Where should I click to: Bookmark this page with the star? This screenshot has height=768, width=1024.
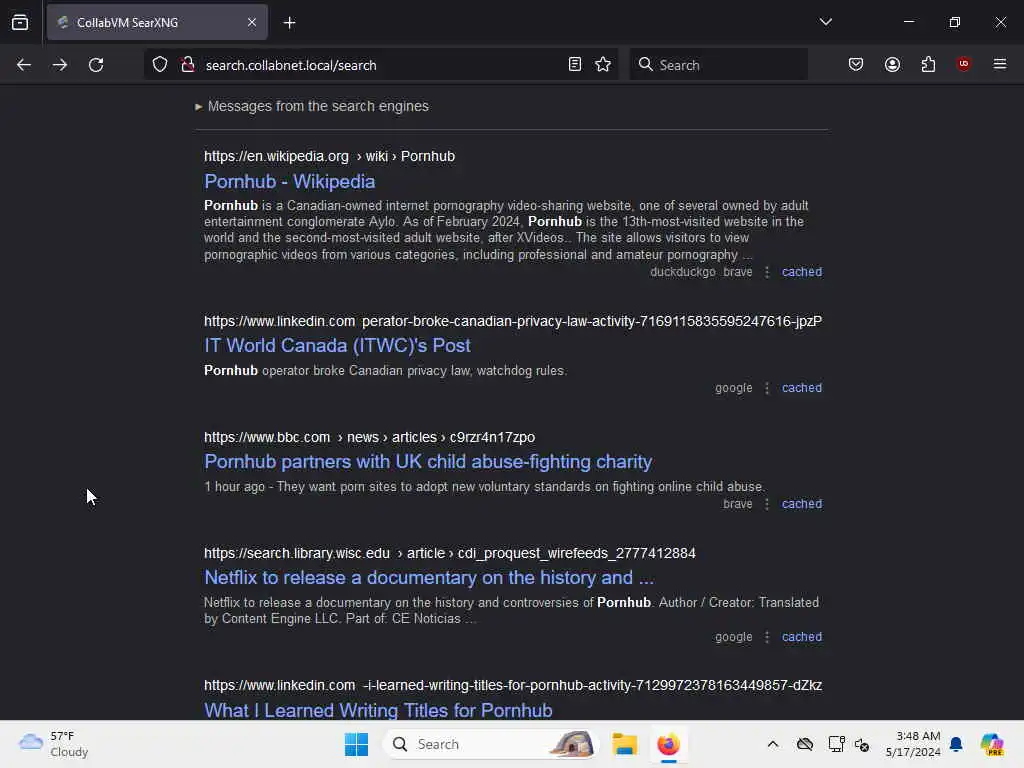click(603, 65)
